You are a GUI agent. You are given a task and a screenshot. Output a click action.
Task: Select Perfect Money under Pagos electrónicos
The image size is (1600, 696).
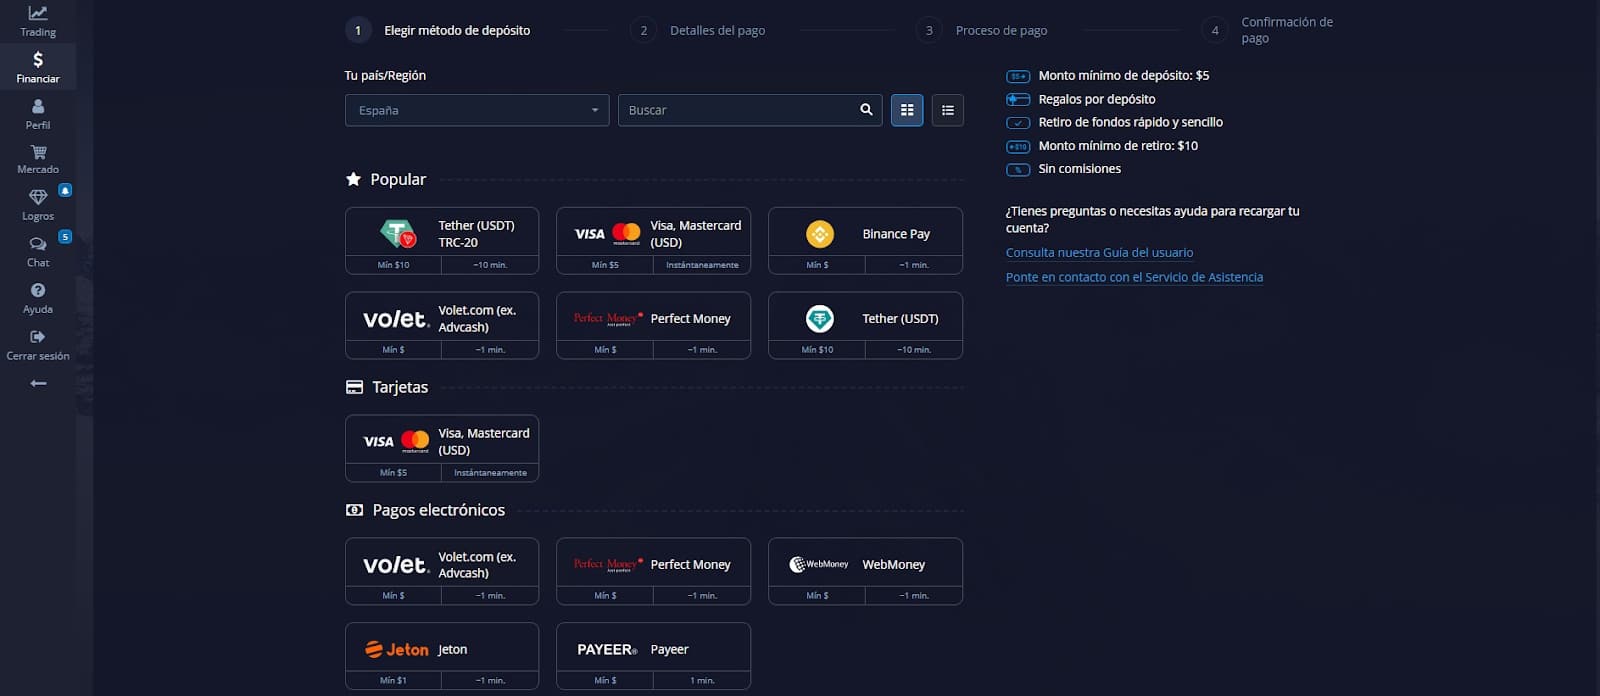click(x=653, y=571)
